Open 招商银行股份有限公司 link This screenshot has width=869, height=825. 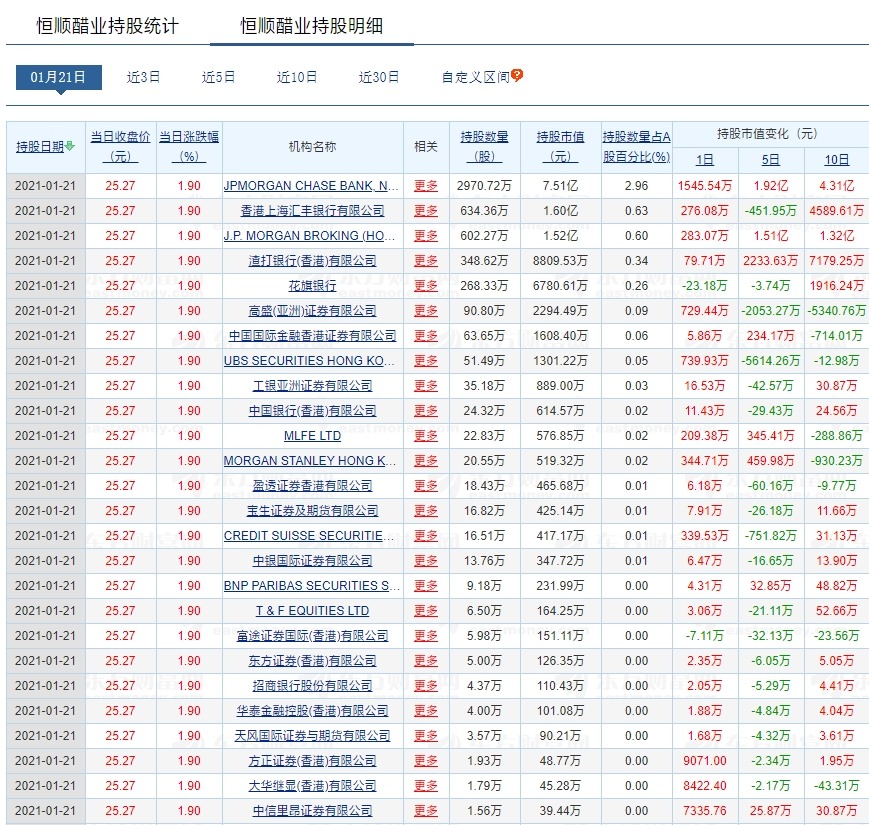(313, 686)
